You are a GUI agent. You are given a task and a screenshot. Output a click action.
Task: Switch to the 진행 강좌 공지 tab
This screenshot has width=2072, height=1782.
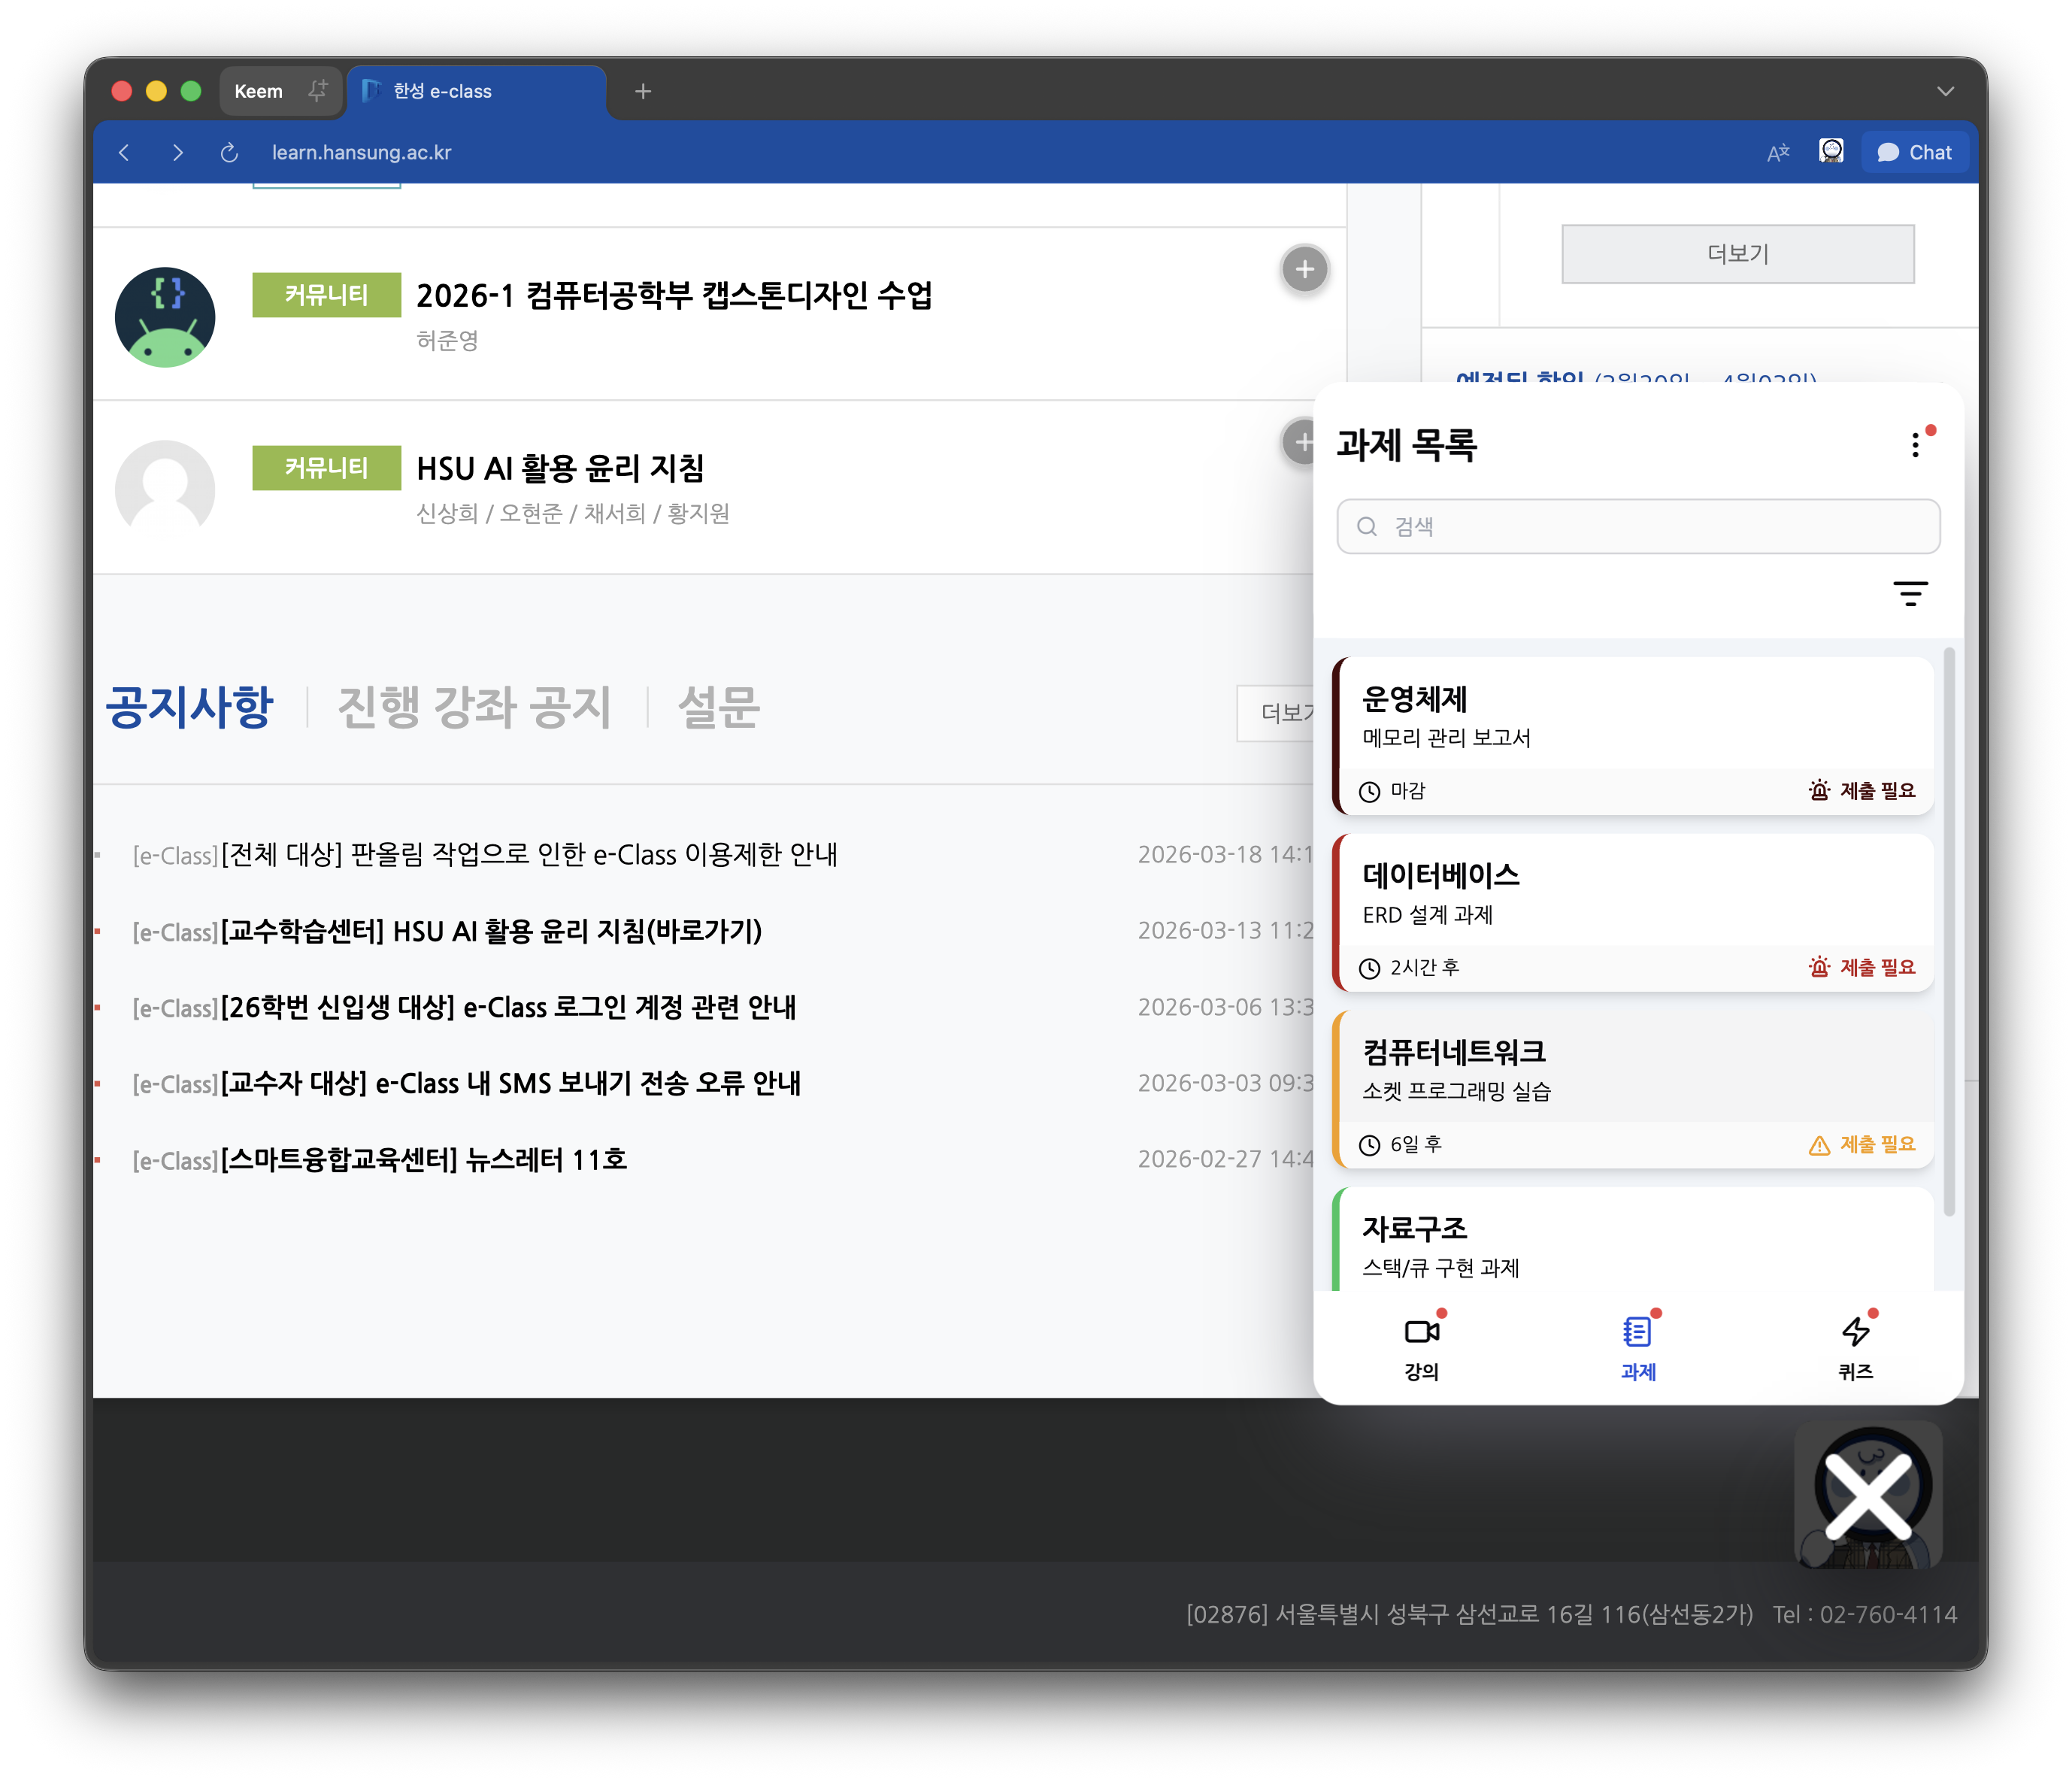click(476, 707)
